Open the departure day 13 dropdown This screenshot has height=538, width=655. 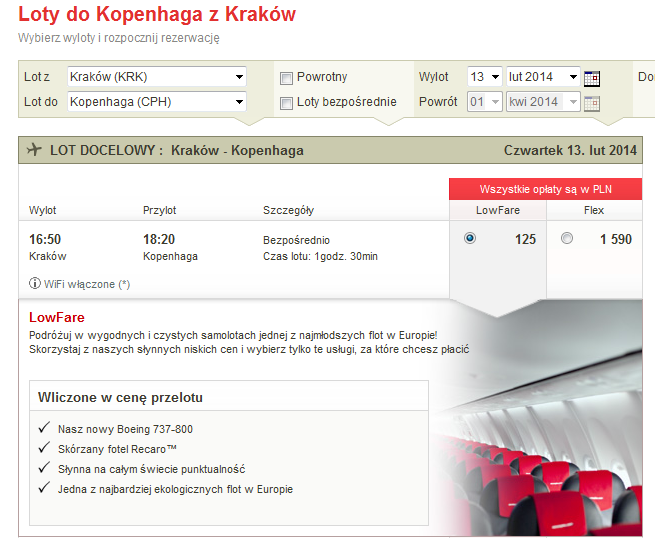tap(485, 77)
